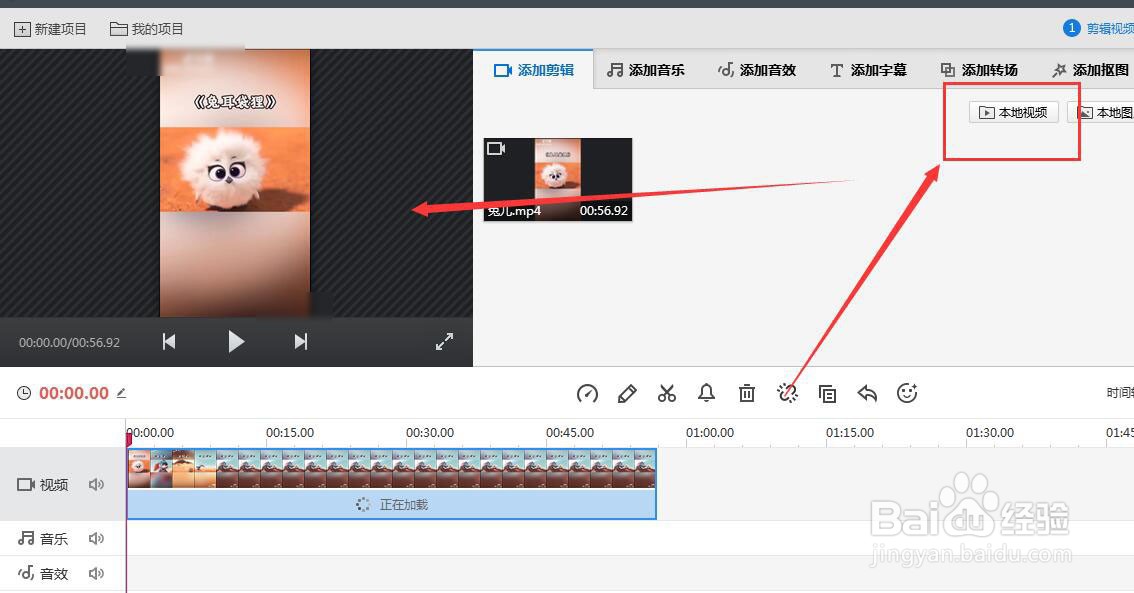Click the 本地视频 import button
1134x593 pixels.
coord(1013,112)
